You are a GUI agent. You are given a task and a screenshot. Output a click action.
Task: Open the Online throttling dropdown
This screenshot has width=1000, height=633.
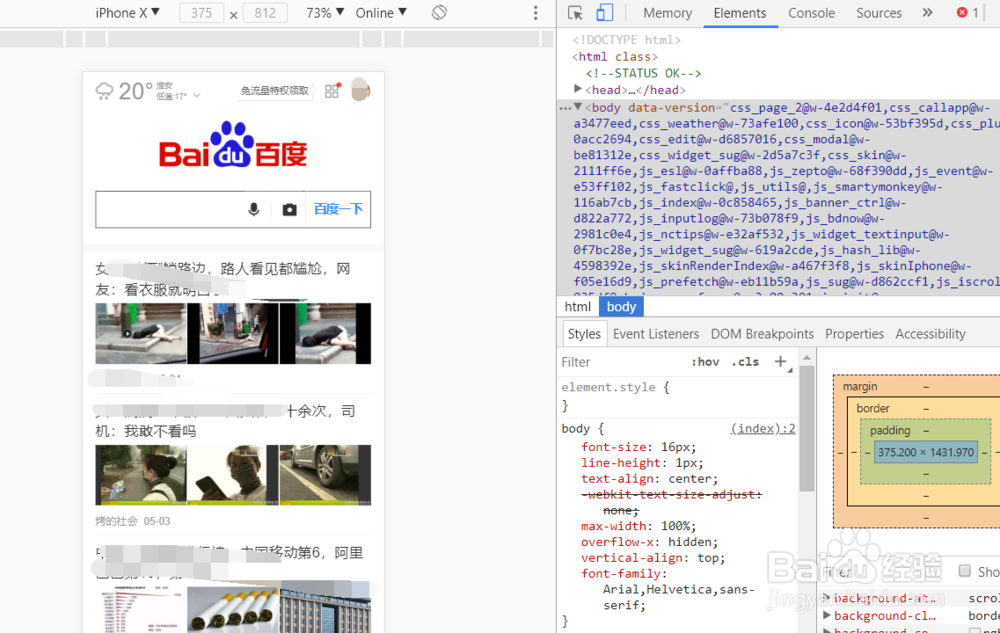coord(381,13)
